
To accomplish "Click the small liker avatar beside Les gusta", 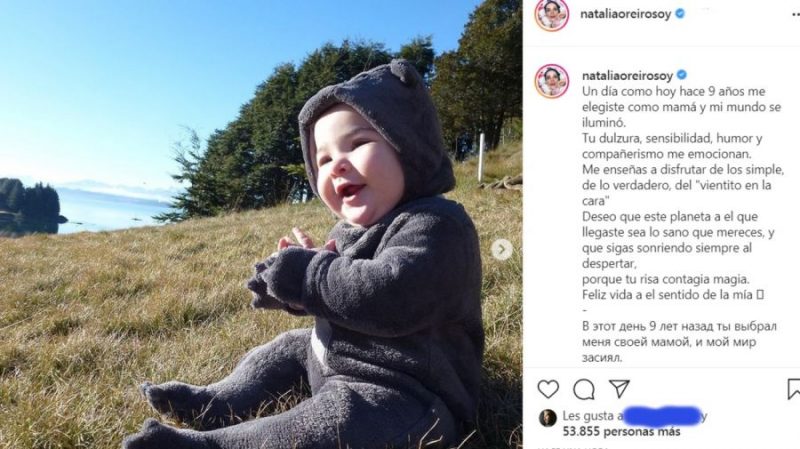I will [x=548, y=418].
